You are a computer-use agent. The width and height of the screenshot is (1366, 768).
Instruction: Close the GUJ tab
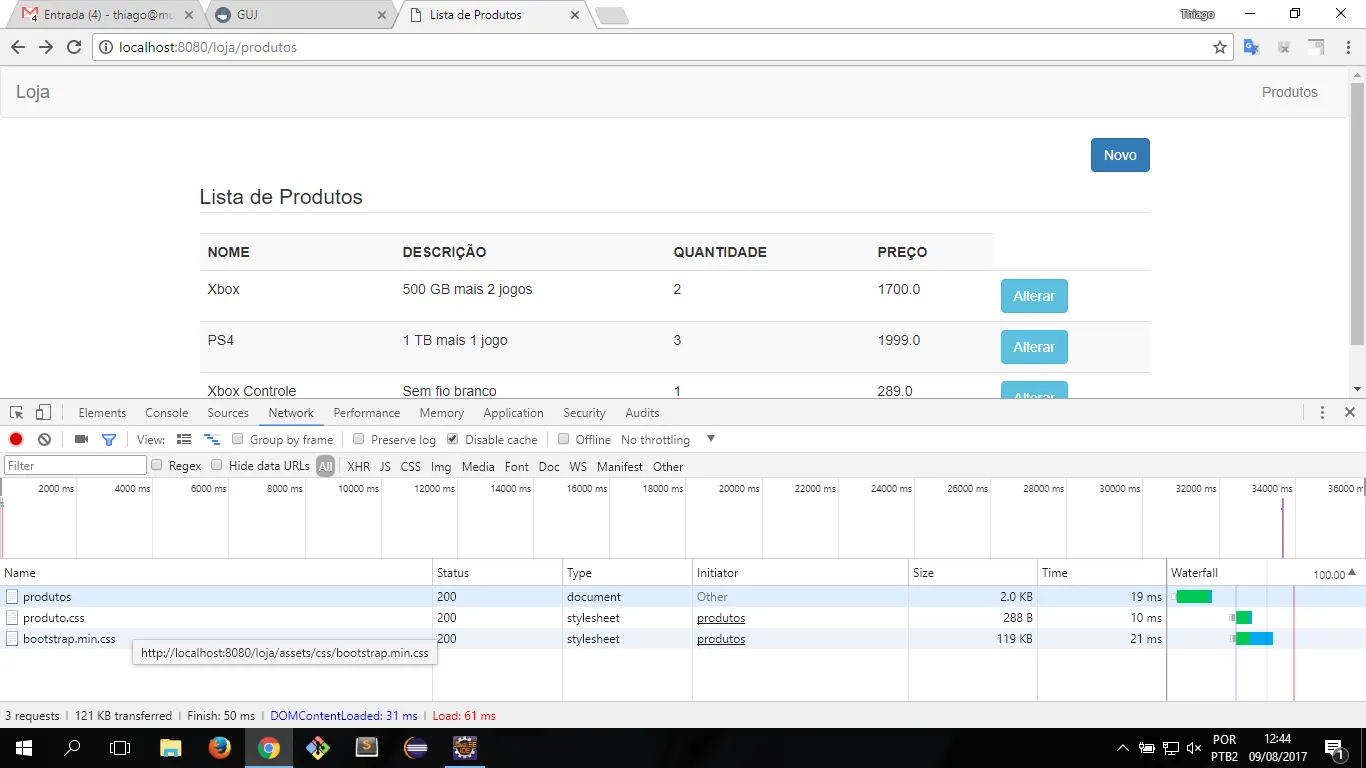pos(382,15)
